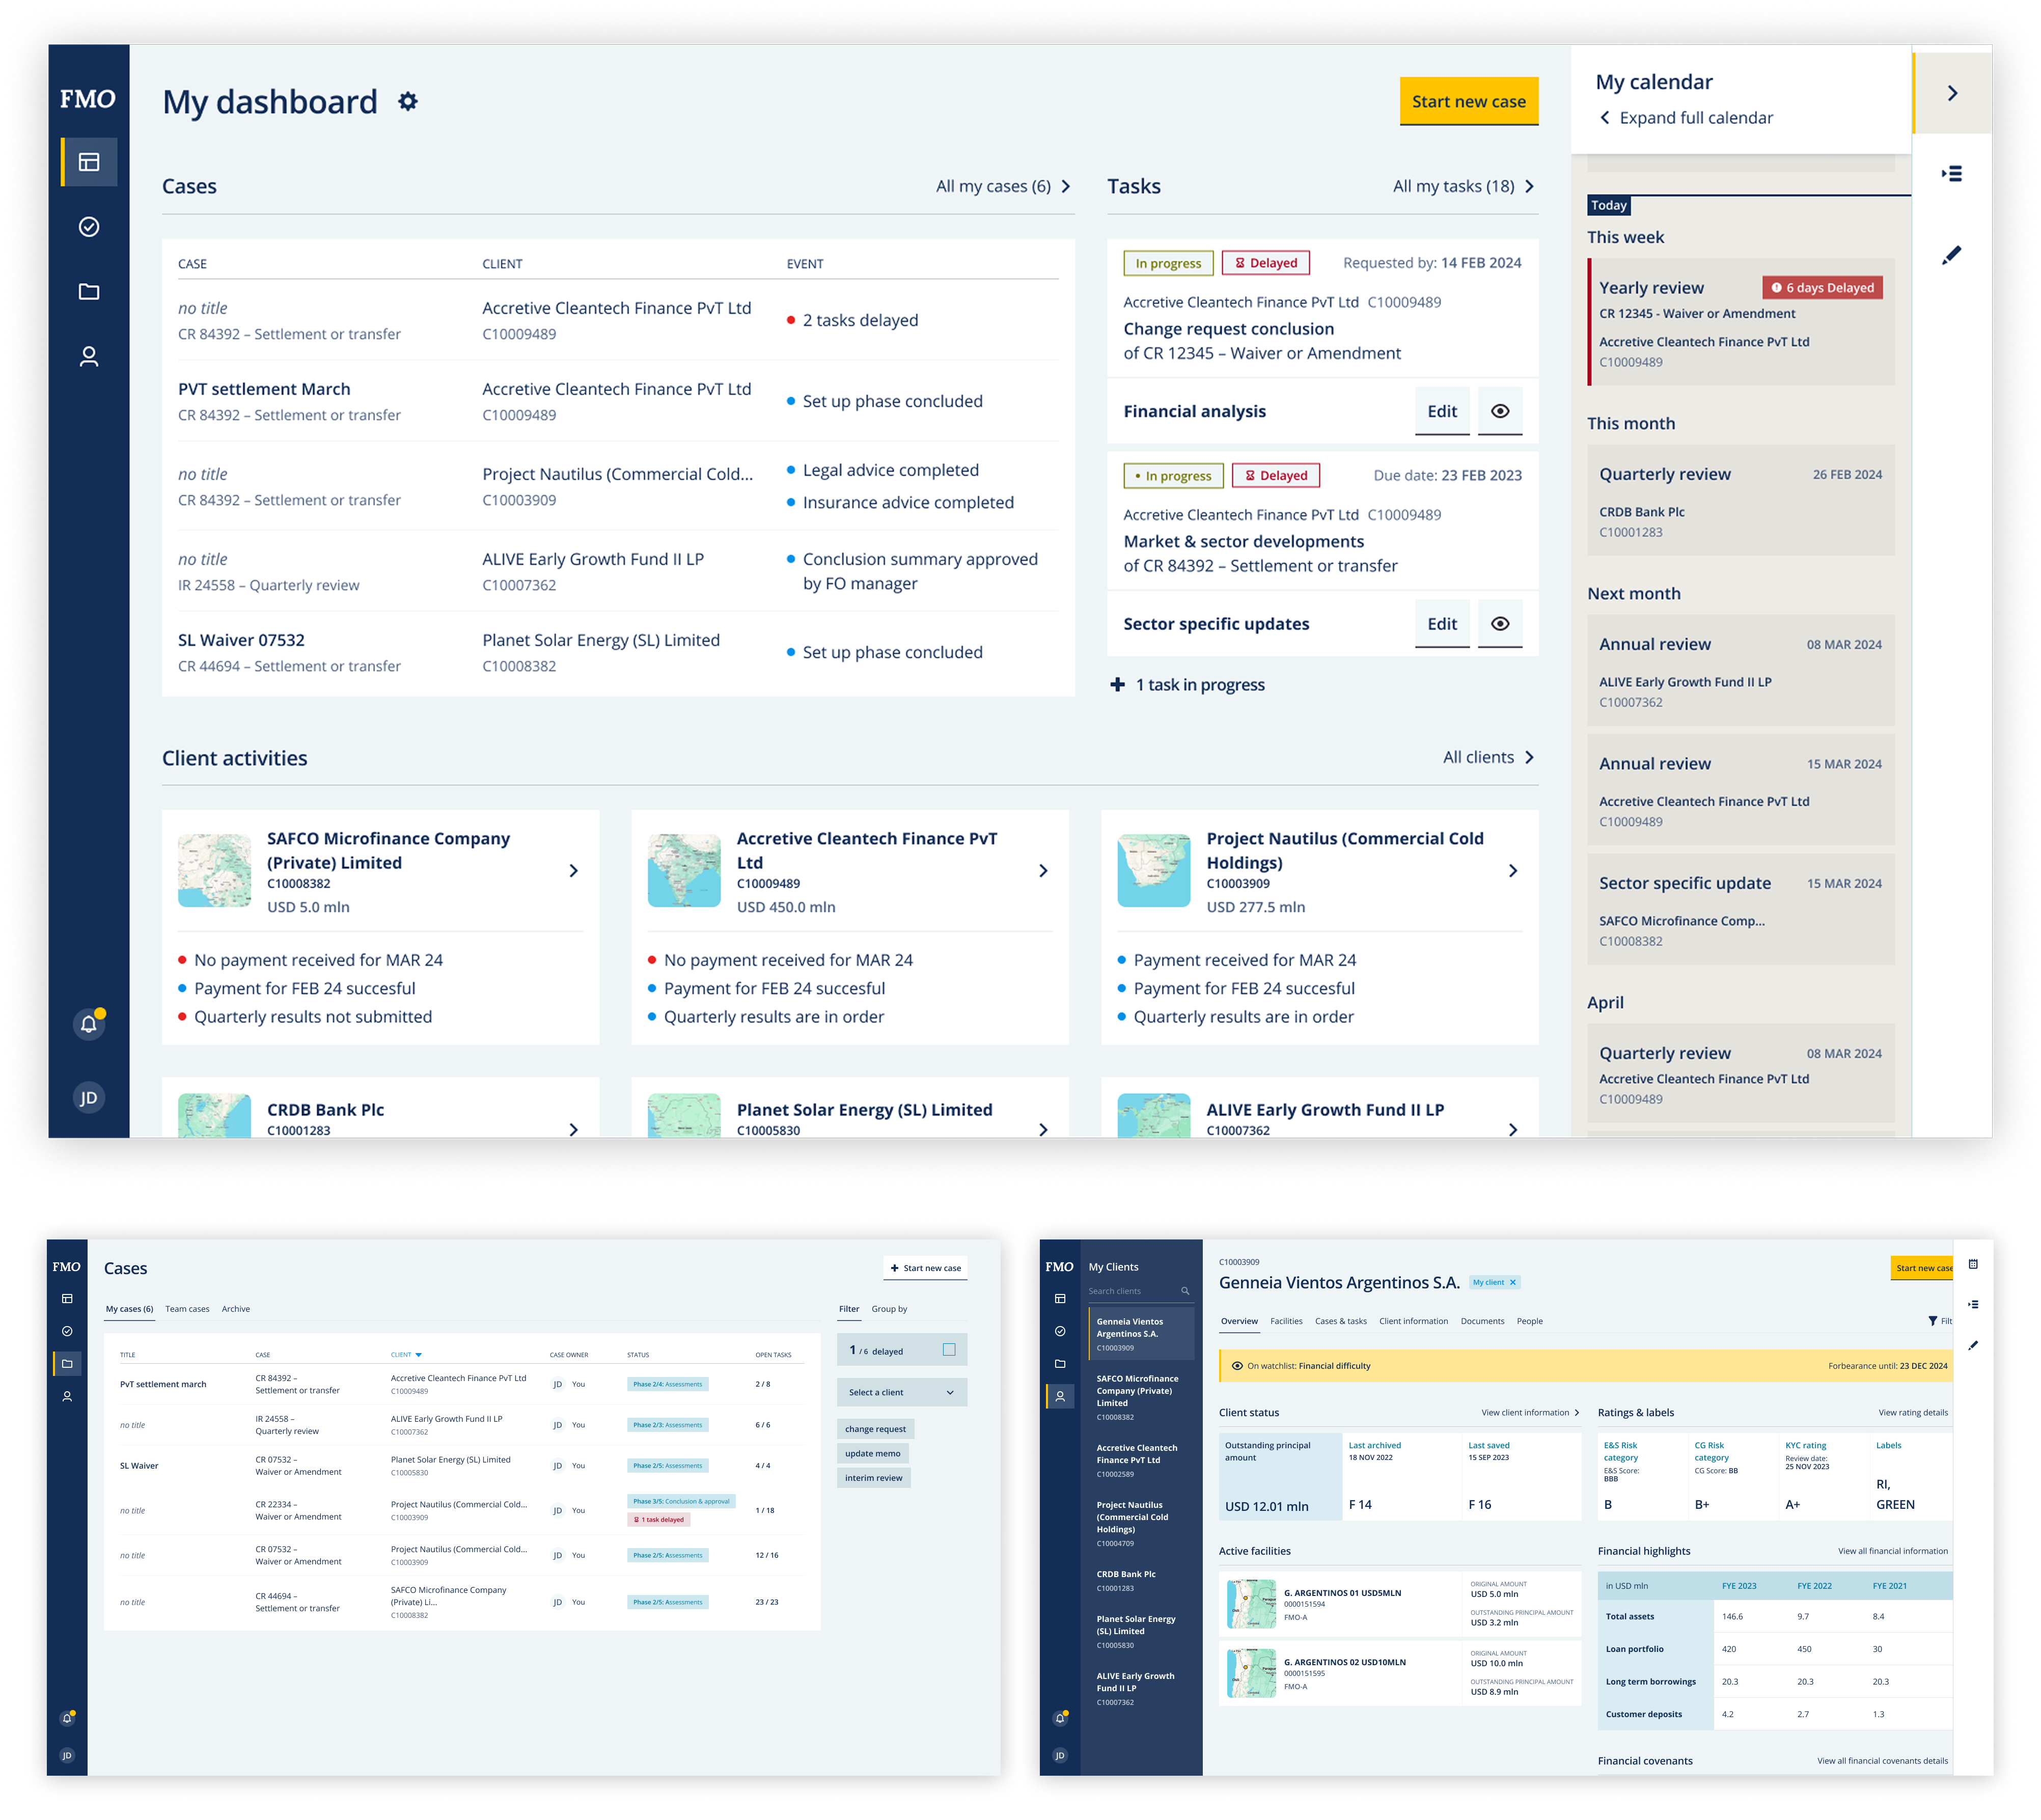Click the indented list icon in right rail
The width and height of the screenshot is (2041, 1820).
(x=1951, y=174)
